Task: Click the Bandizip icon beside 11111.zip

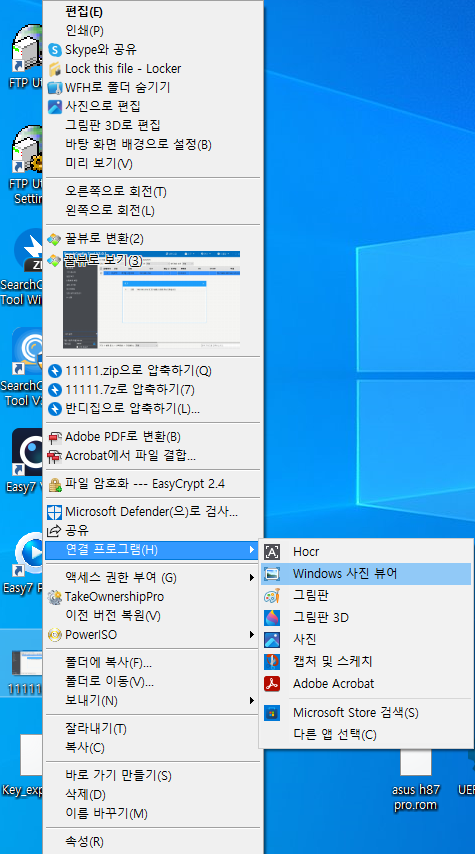Action: coord(55,371)
